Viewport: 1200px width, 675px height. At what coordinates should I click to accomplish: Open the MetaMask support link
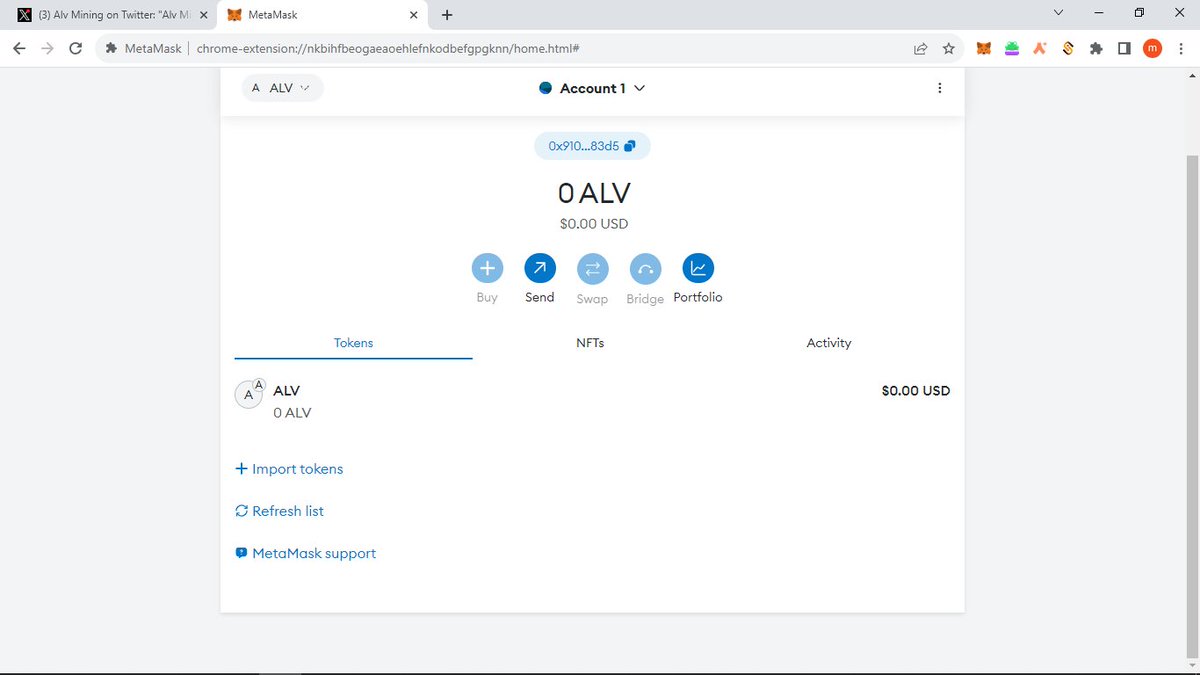point(305,553)
